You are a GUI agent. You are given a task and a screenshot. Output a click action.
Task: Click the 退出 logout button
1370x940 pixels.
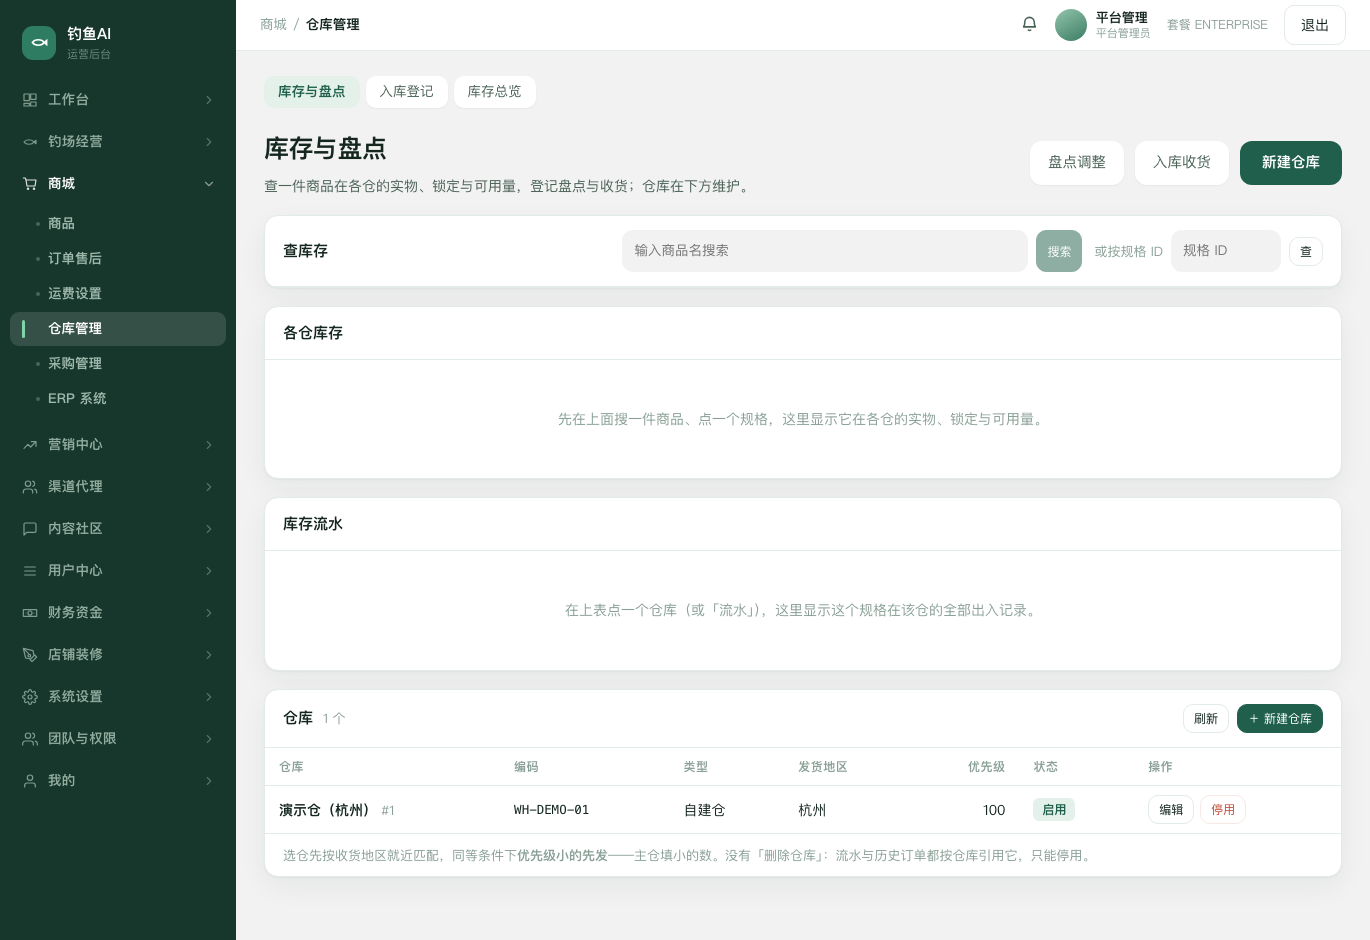point(1315,25)
